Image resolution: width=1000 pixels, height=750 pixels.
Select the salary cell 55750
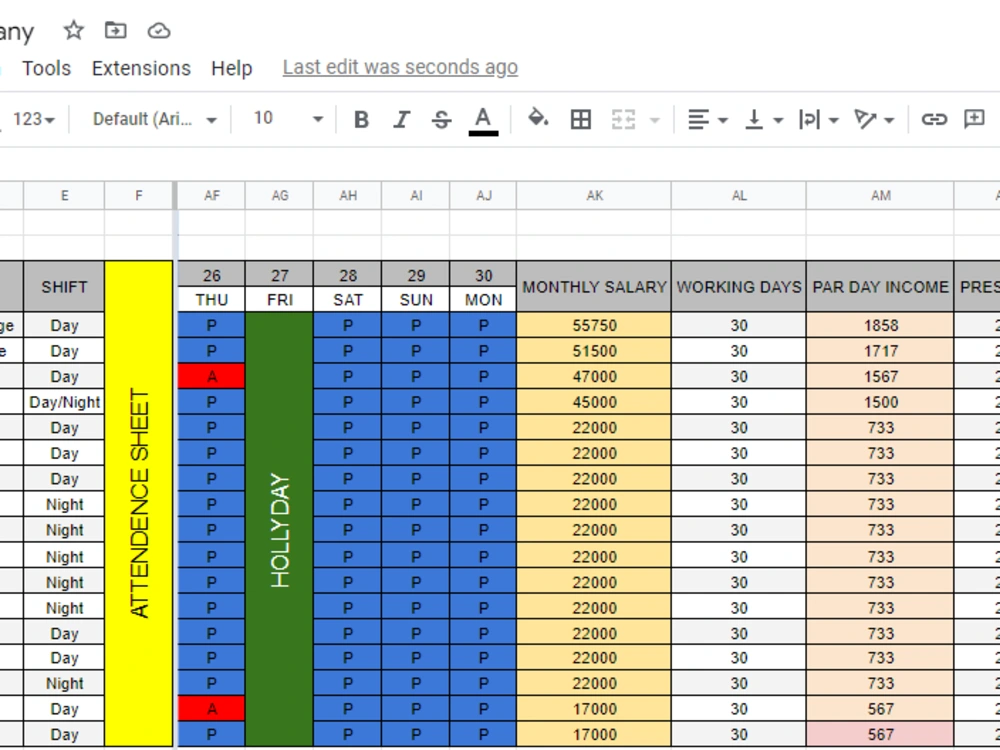[x=594, y=325]
